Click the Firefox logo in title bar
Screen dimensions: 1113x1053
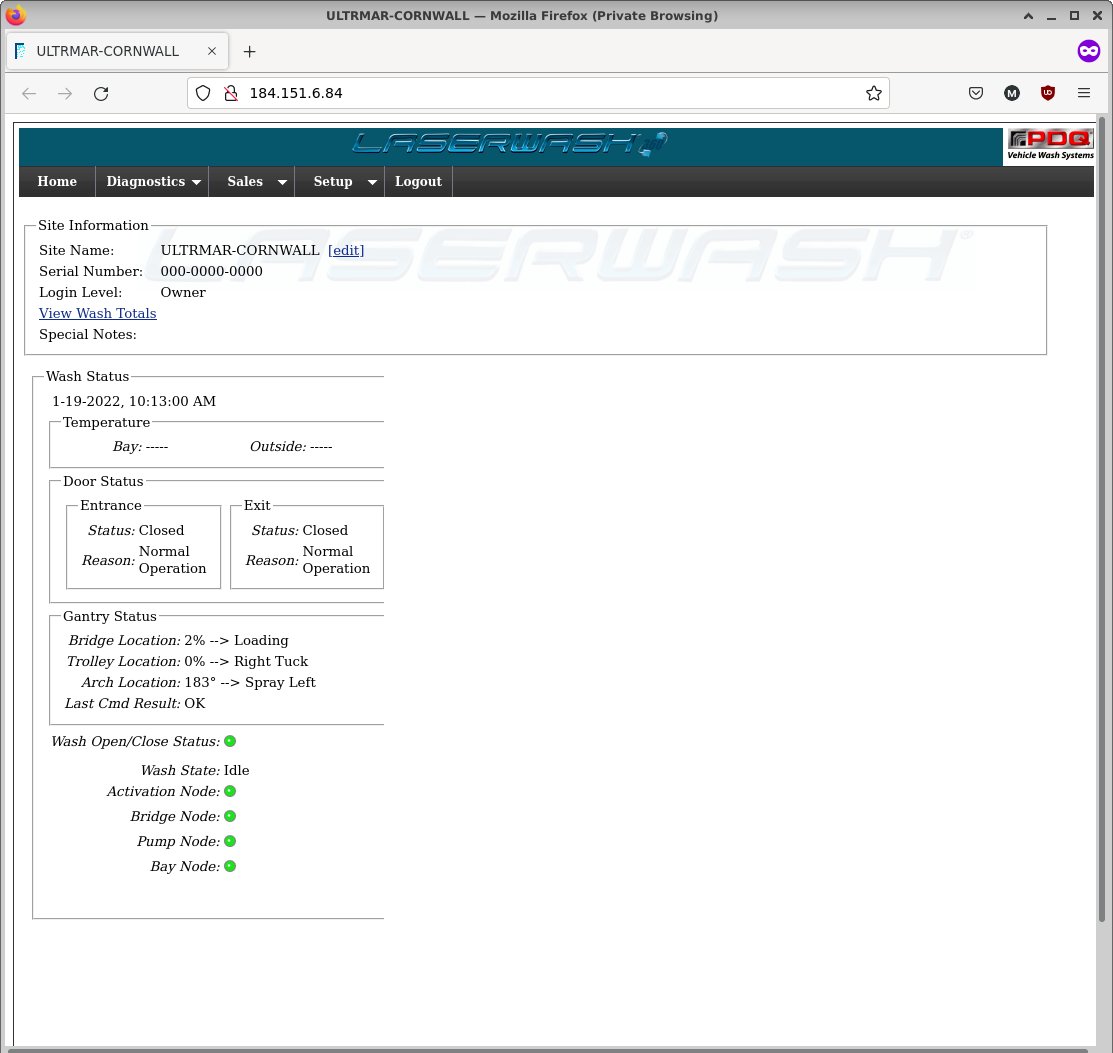pyautogui.click(x=16, y=15)
